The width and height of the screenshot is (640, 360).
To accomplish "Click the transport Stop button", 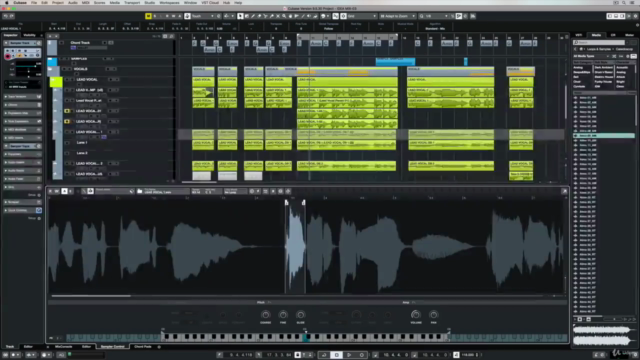I will tap(337, 355).
